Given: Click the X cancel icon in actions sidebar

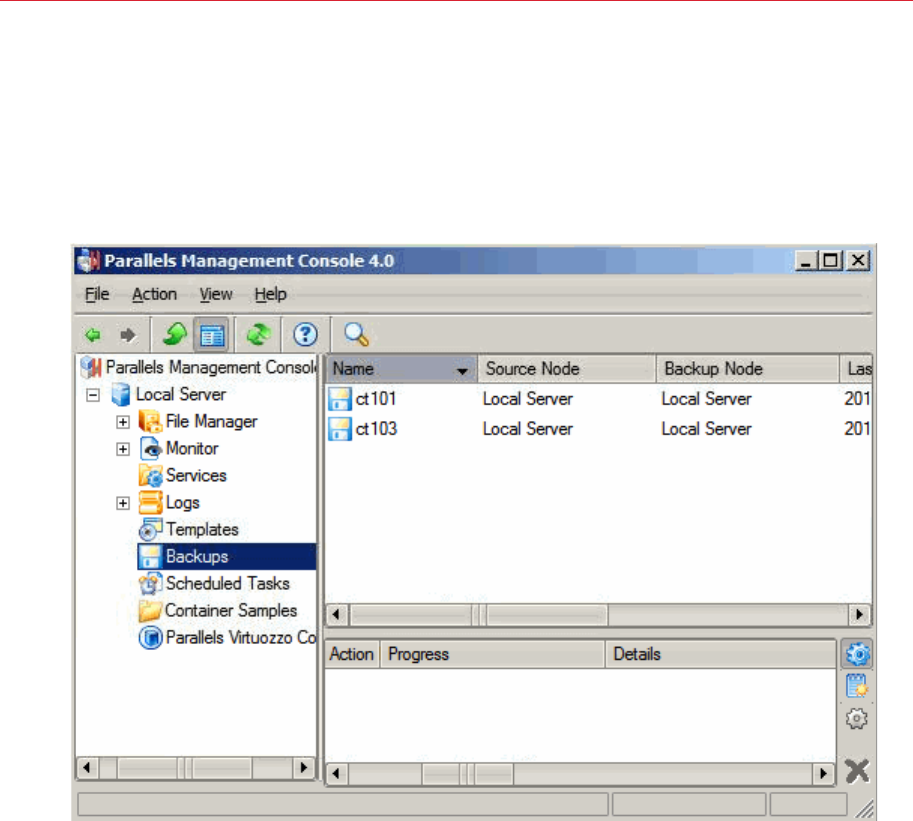Looking at the screenshot, I should click(857, 771).
